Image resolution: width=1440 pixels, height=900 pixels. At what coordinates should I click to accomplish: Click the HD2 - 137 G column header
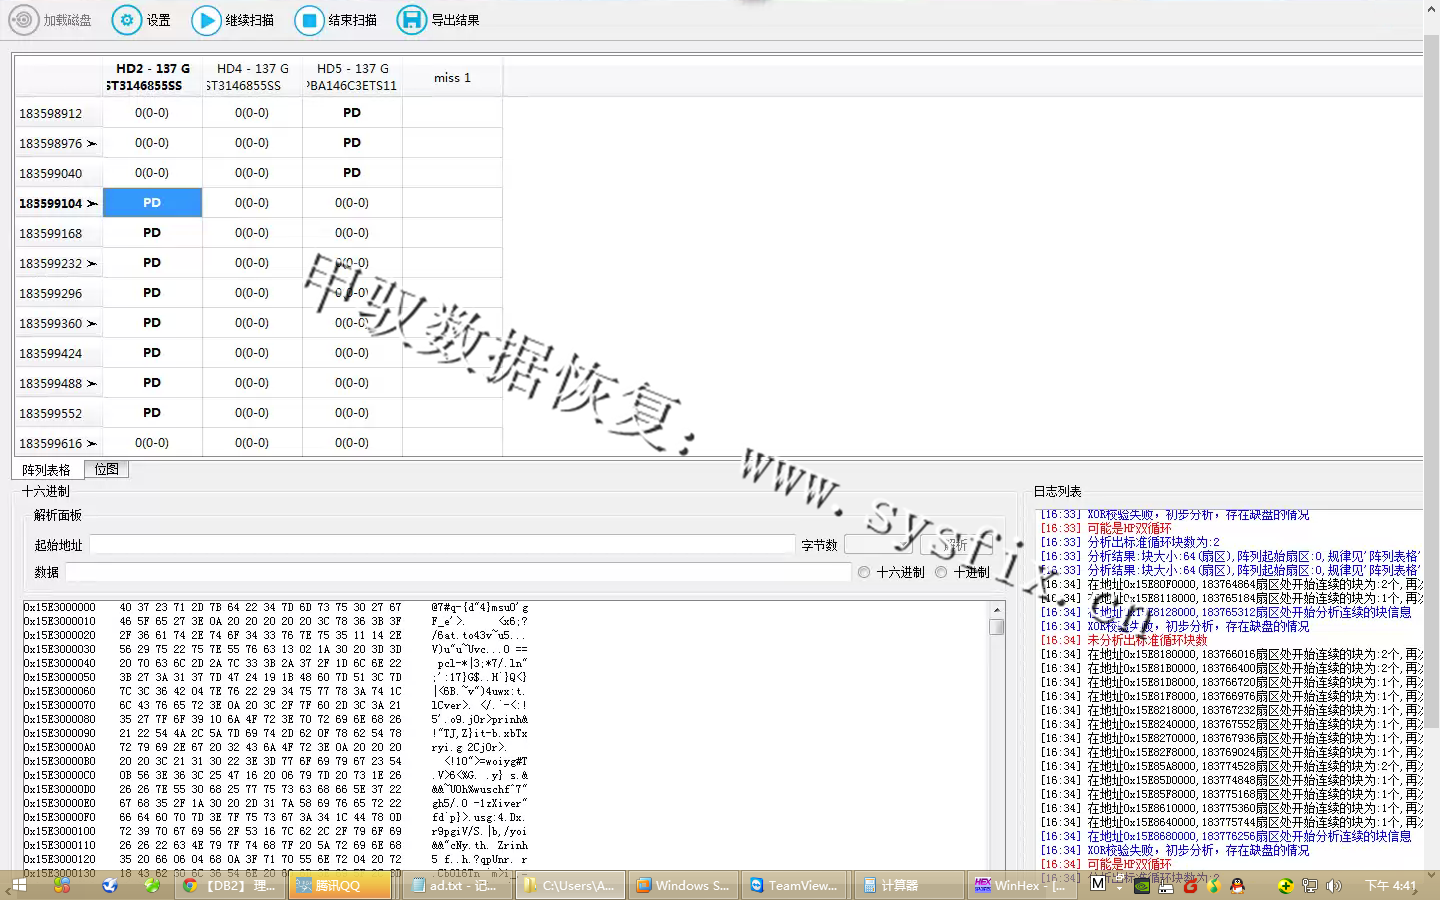[x=152, y=77]
